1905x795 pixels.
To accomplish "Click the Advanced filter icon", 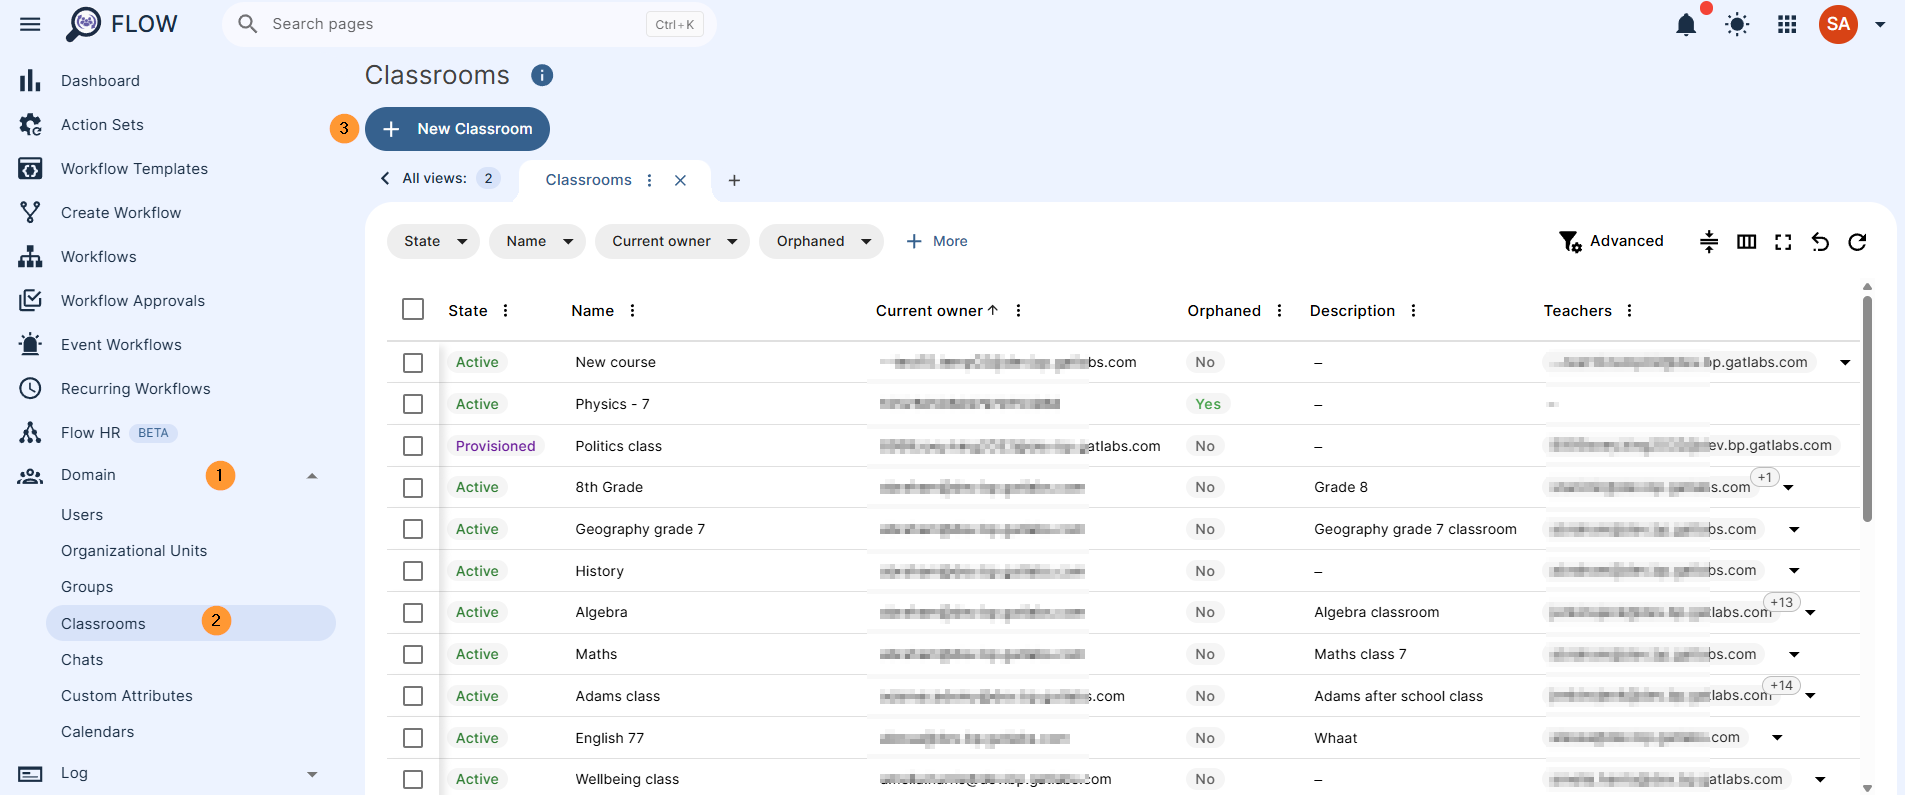I will pos(1570,241).
